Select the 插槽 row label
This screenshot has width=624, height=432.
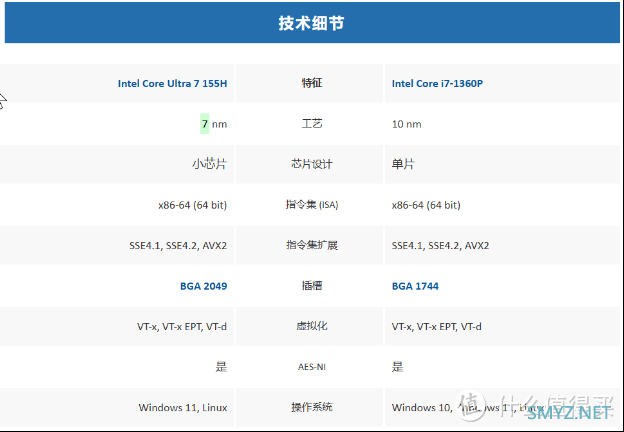312,286
